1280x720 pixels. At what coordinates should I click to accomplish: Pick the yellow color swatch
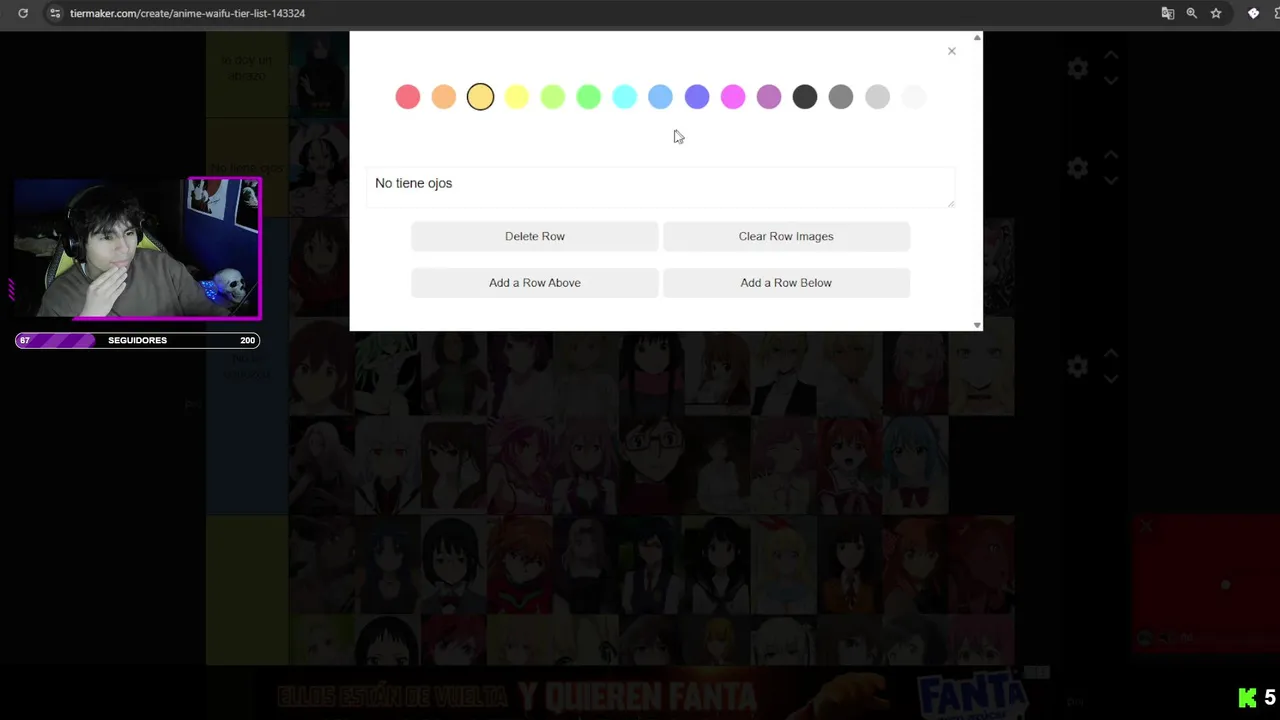(x=516, y=97)
